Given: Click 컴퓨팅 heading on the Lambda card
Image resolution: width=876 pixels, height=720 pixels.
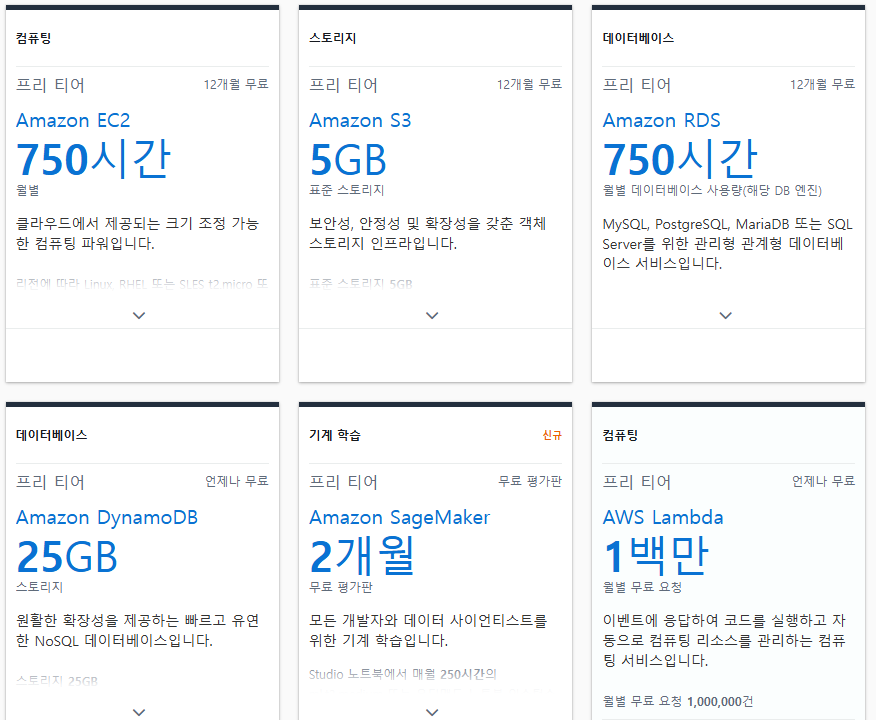Looking at the screenshot, I should pos(620,435).
